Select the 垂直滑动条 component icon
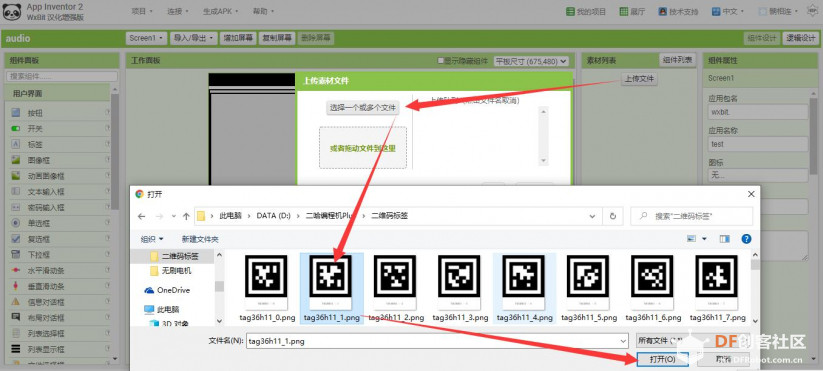This screenshot has height=371, width=823. pos(16,286)
